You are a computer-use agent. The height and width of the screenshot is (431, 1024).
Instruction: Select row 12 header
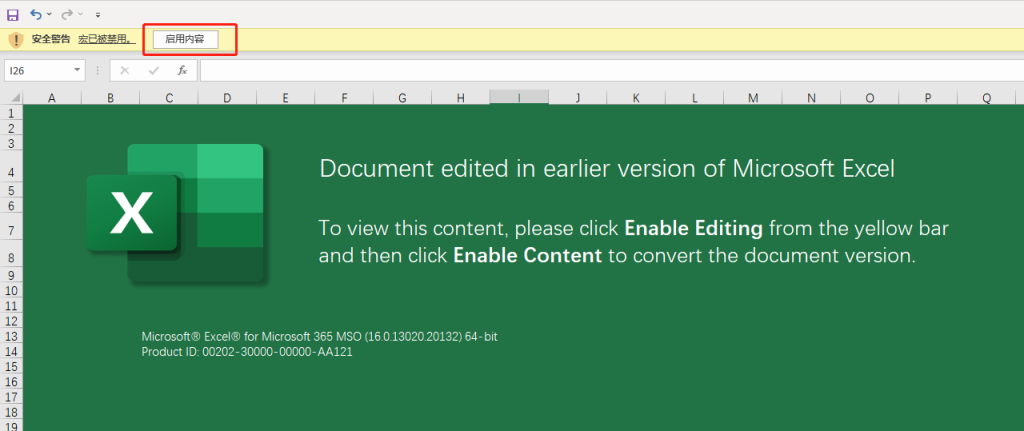pos(12,321)
